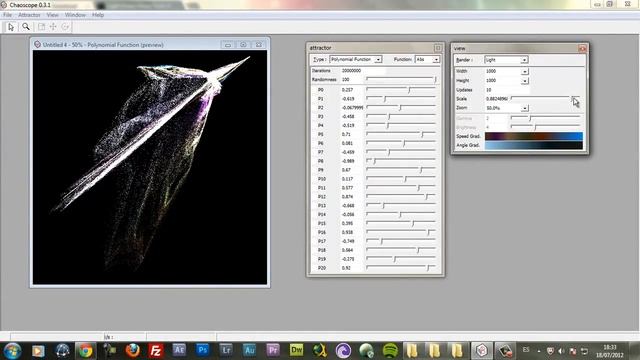Open the Window menu

[x=75, y=15]
